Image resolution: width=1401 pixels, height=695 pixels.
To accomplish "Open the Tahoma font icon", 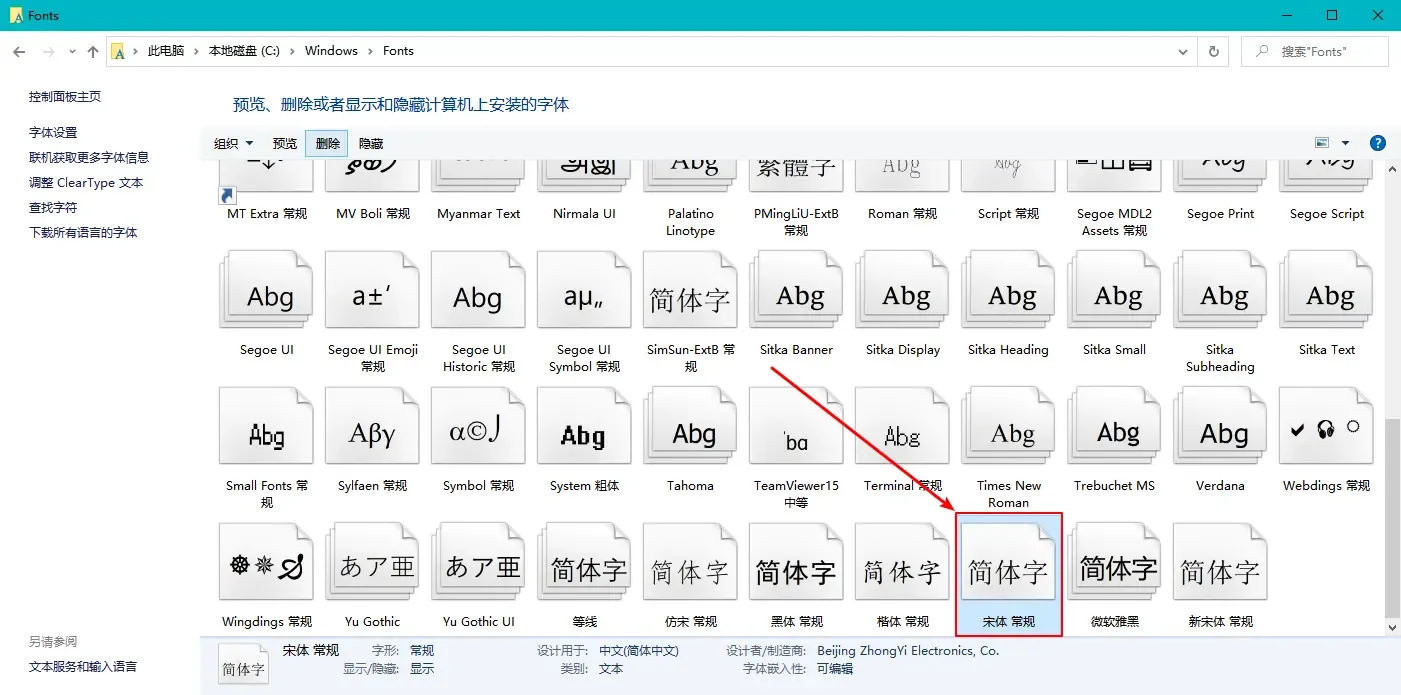I will point(689,425).
